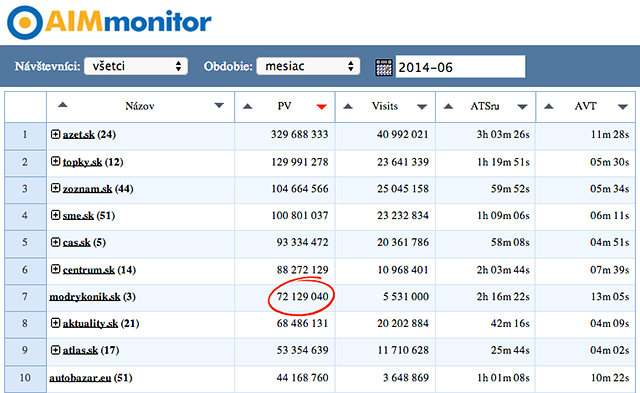Select Visits value 5 531 000

pos(406,297)
